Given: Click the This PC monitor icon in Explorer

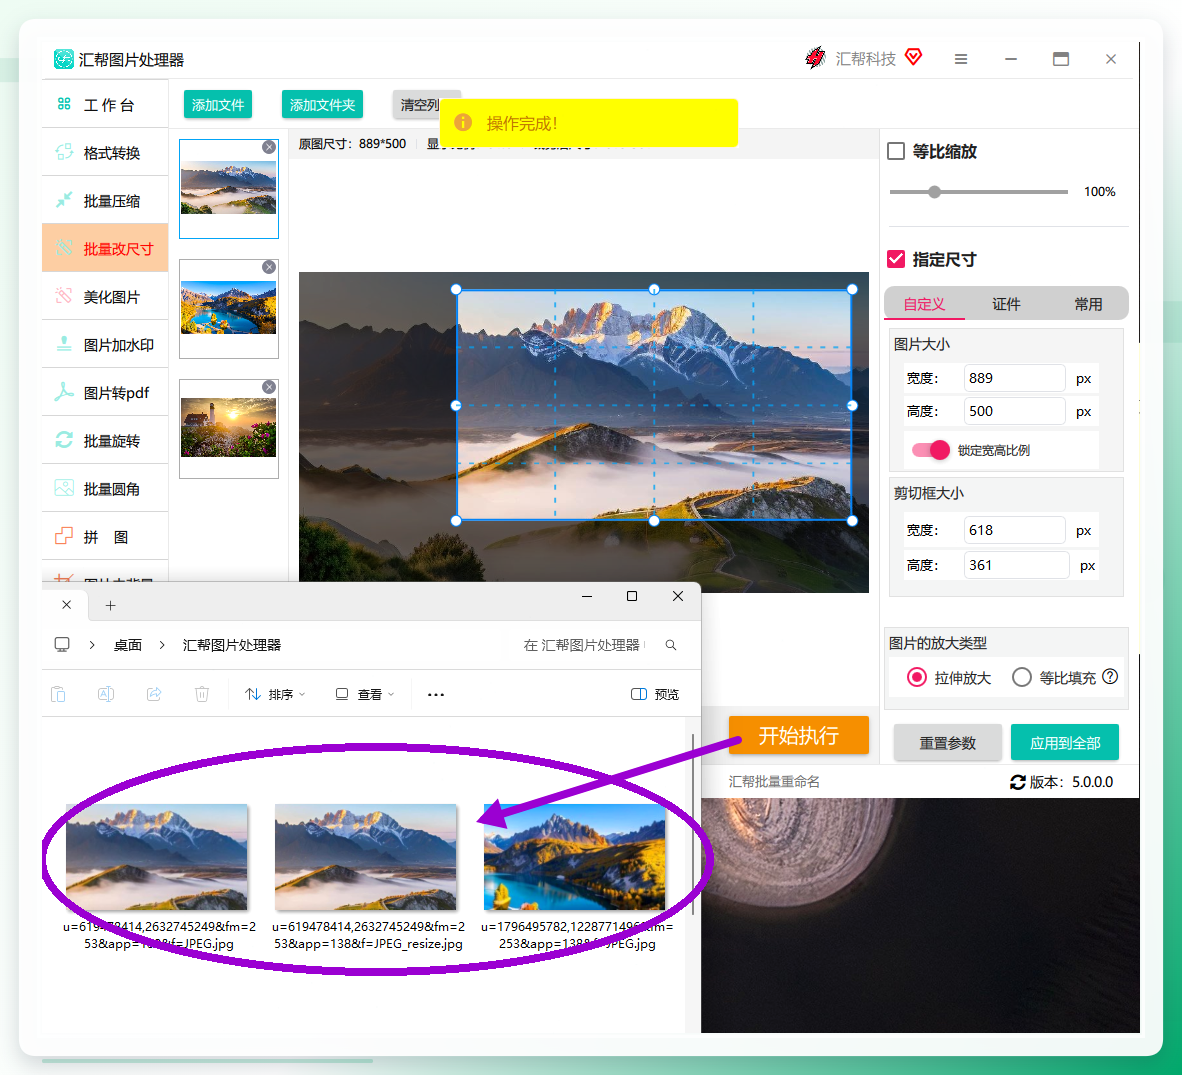Looking at the screenshot, I should pos(62,645).
